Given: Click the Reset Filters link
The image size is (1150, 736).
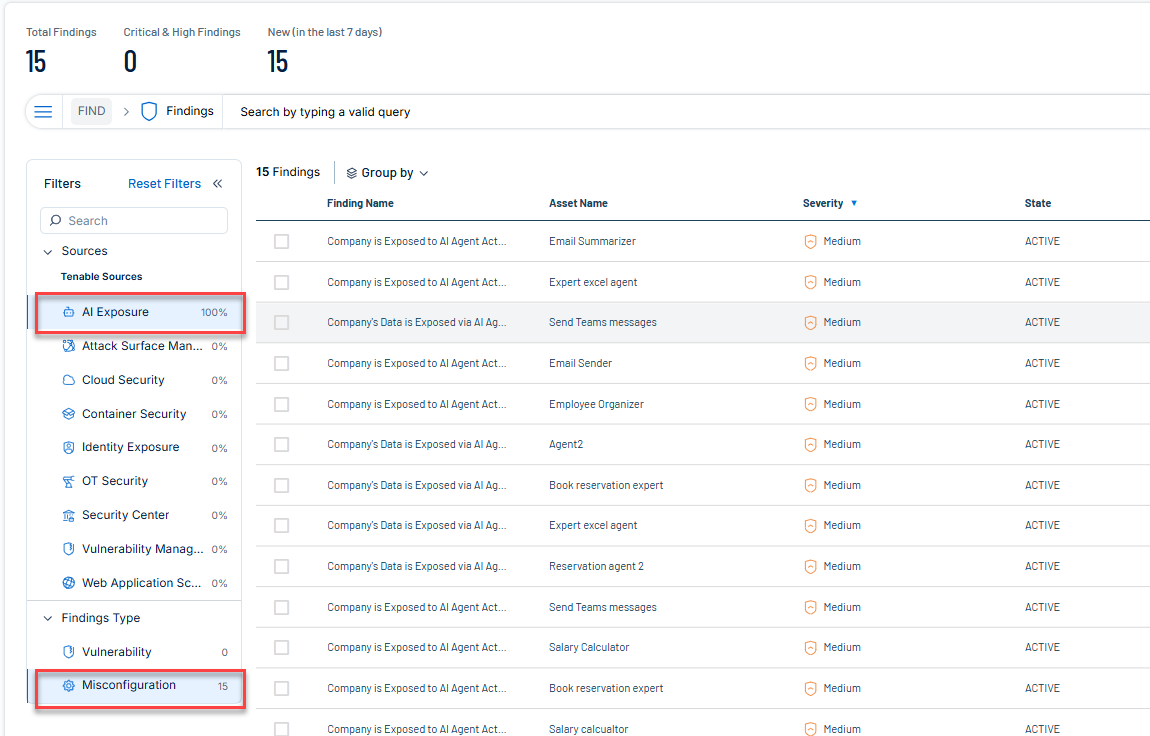Looking at the screenshot, I should coord(164,184).
